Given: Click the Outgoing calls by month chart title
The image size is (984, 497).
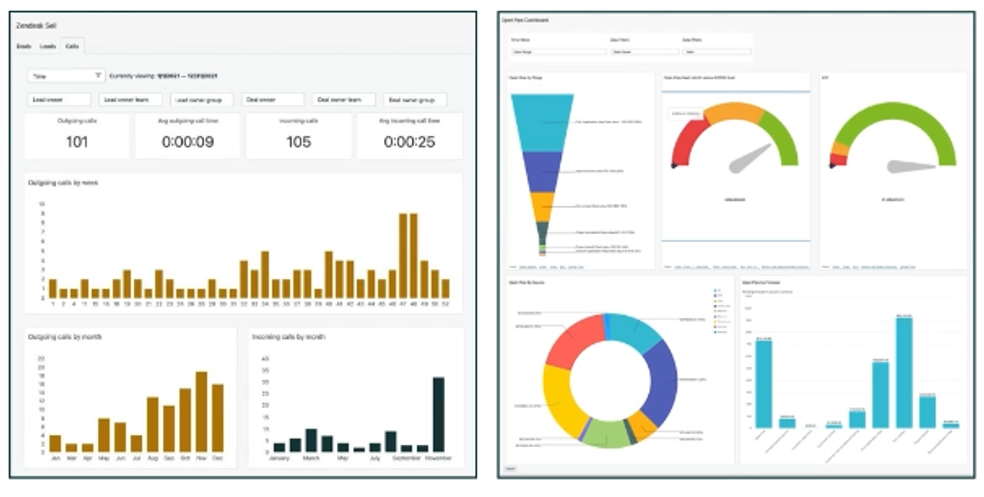Looking at the screenshot, I should [x=65, y=337].
